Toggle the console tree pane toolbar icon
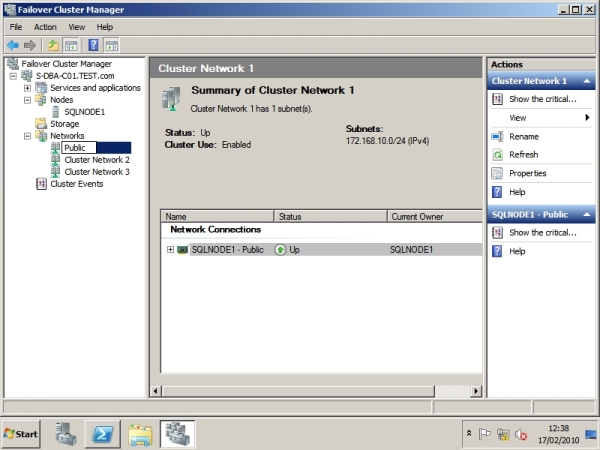The height and width of the screenshot is (450, 600). [71, 46]
